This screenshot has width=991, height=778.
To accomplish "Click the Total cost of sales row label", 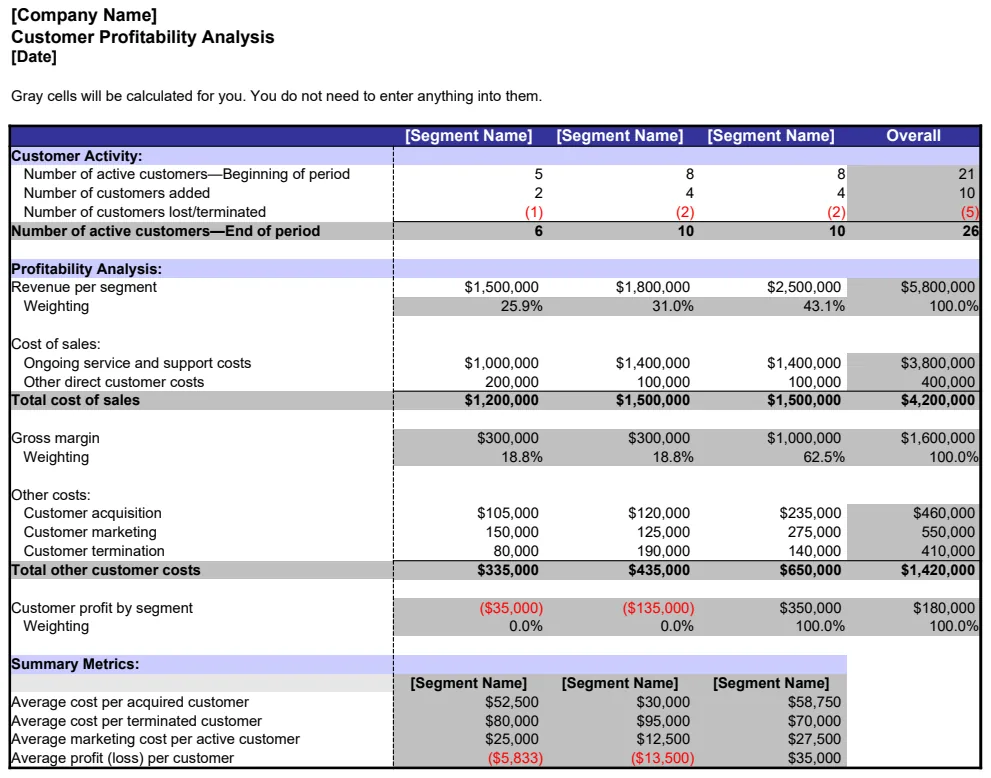I will 75,401.
